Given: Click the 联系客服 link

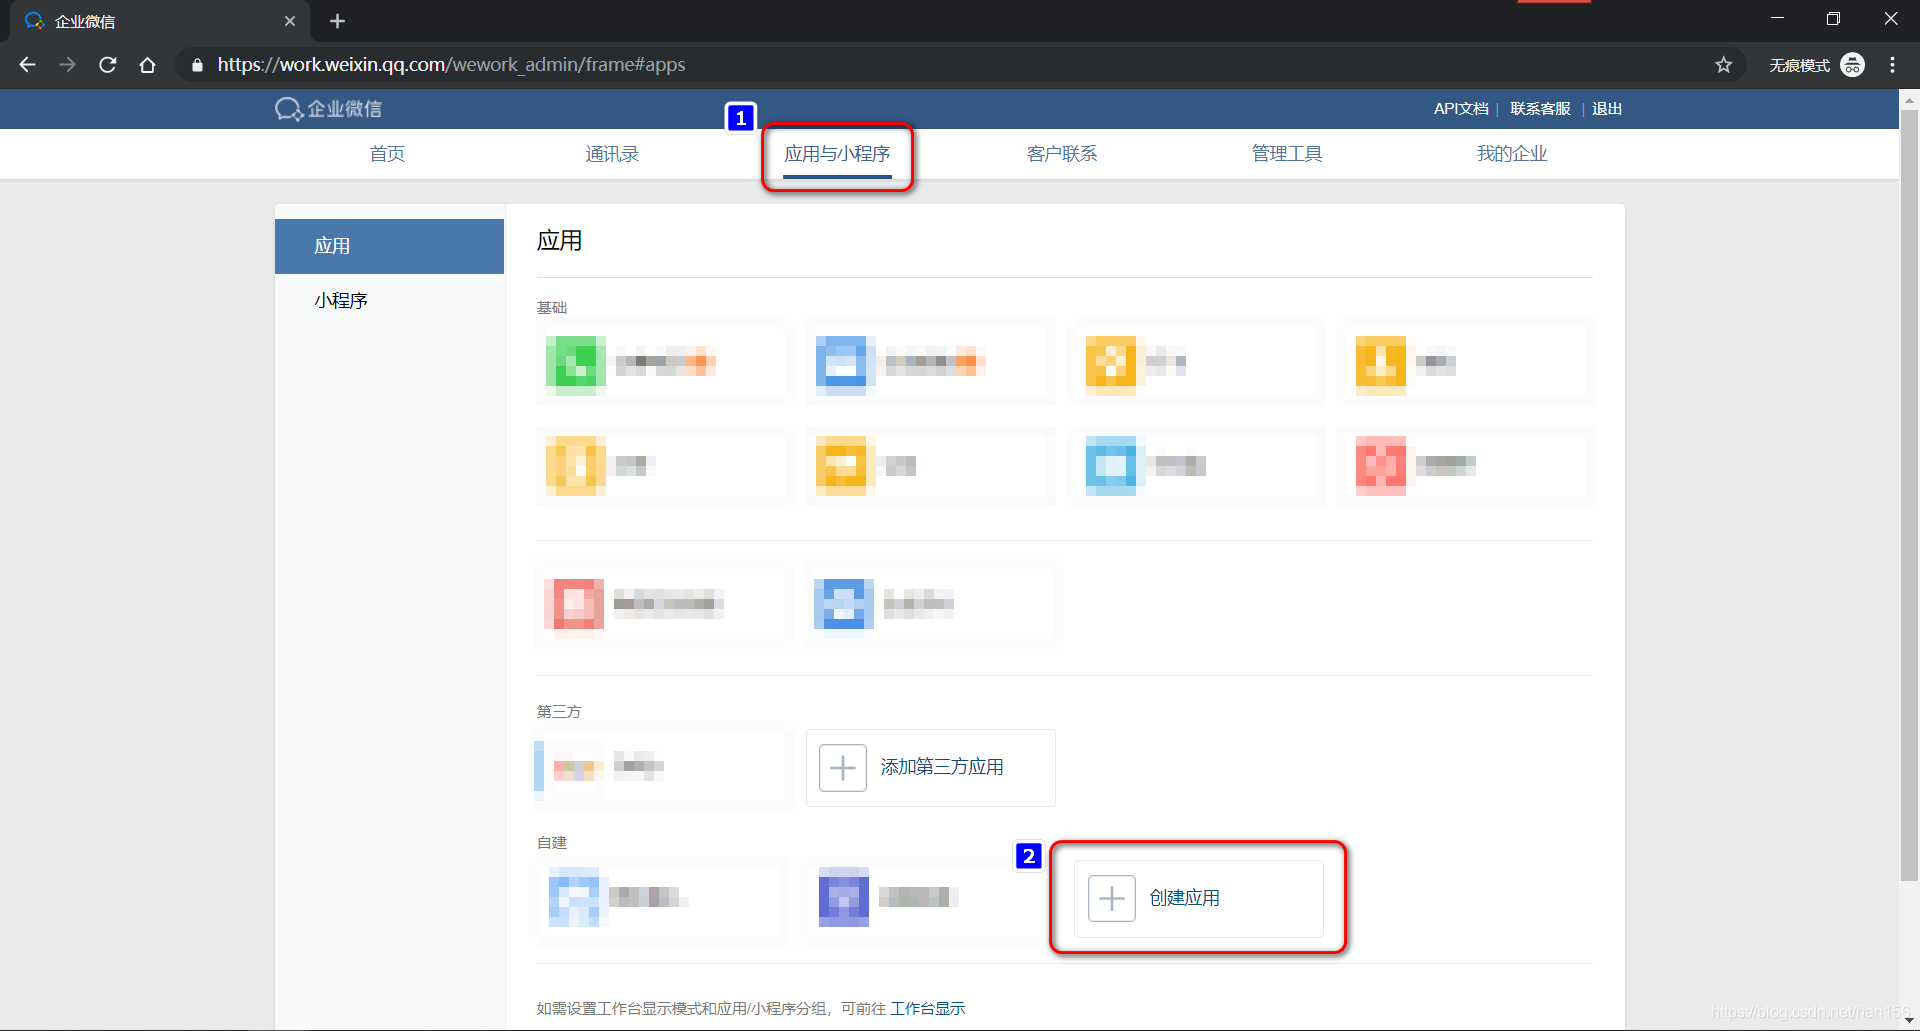Looking at the screenshot, I should coord(1540,109).
